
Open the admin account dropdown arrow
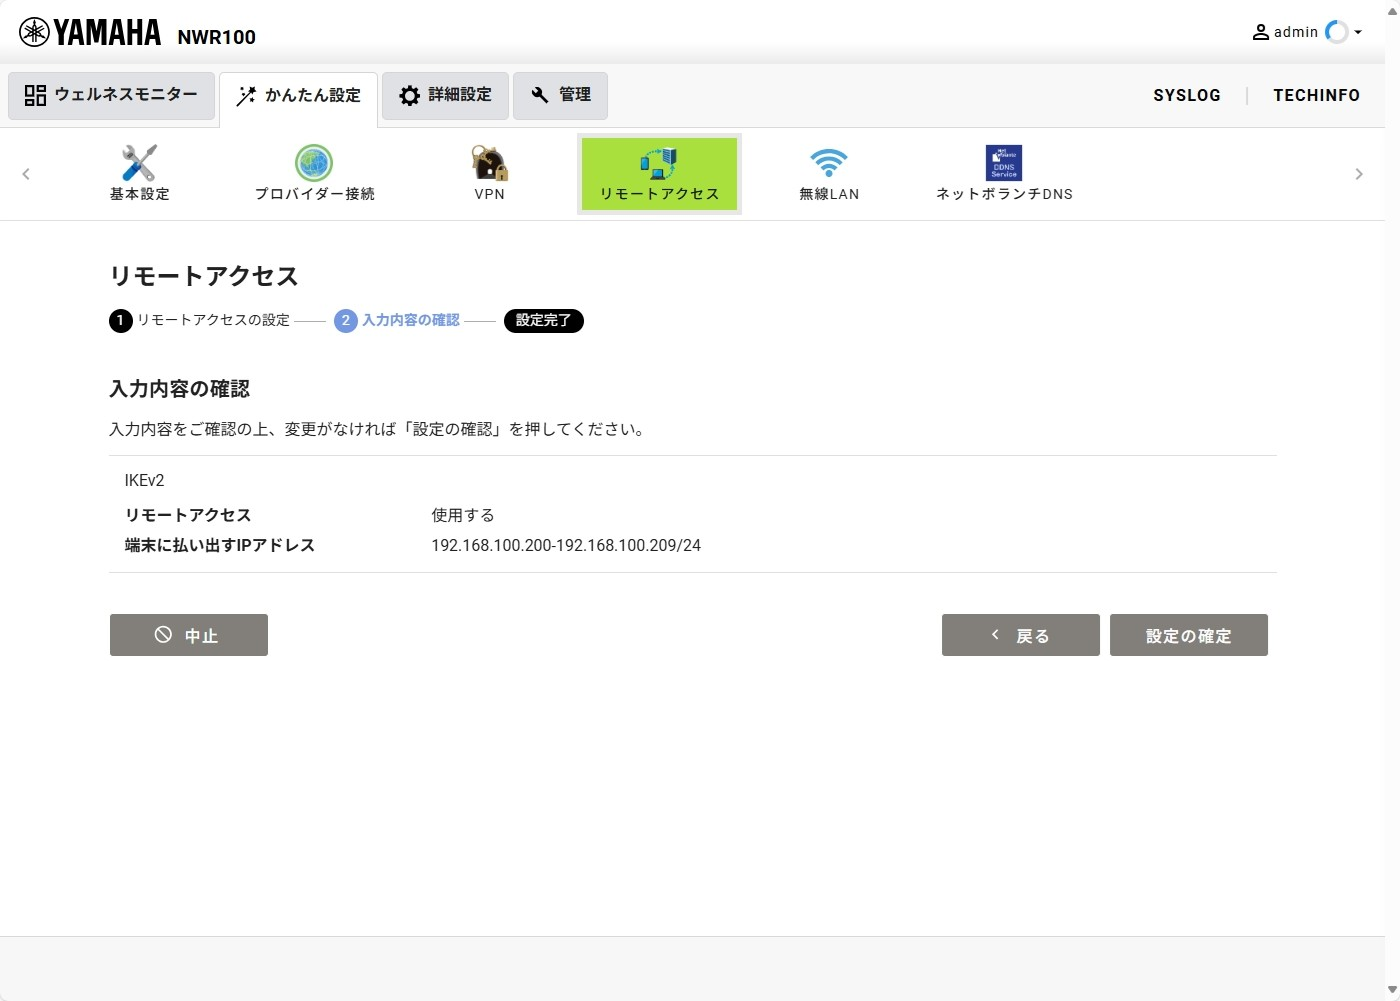[1358, 33]
